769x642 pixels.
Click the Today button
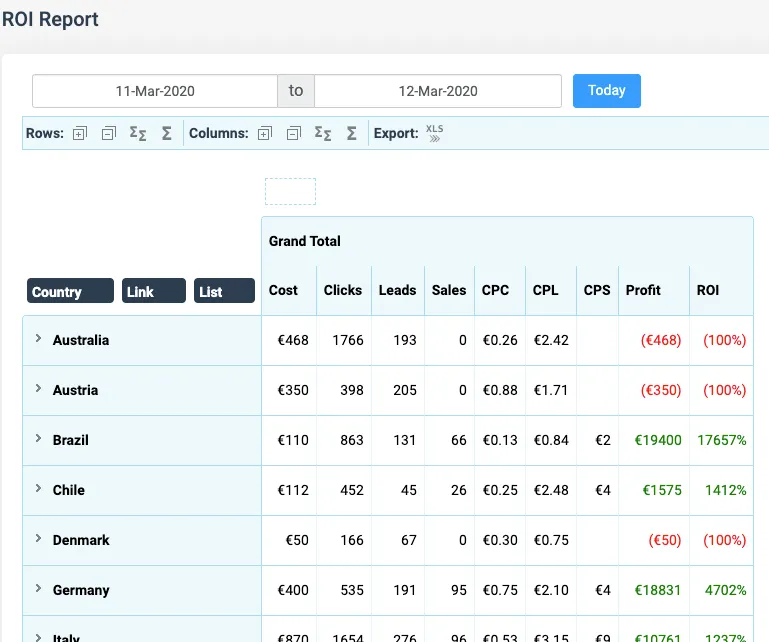(607, 91)
